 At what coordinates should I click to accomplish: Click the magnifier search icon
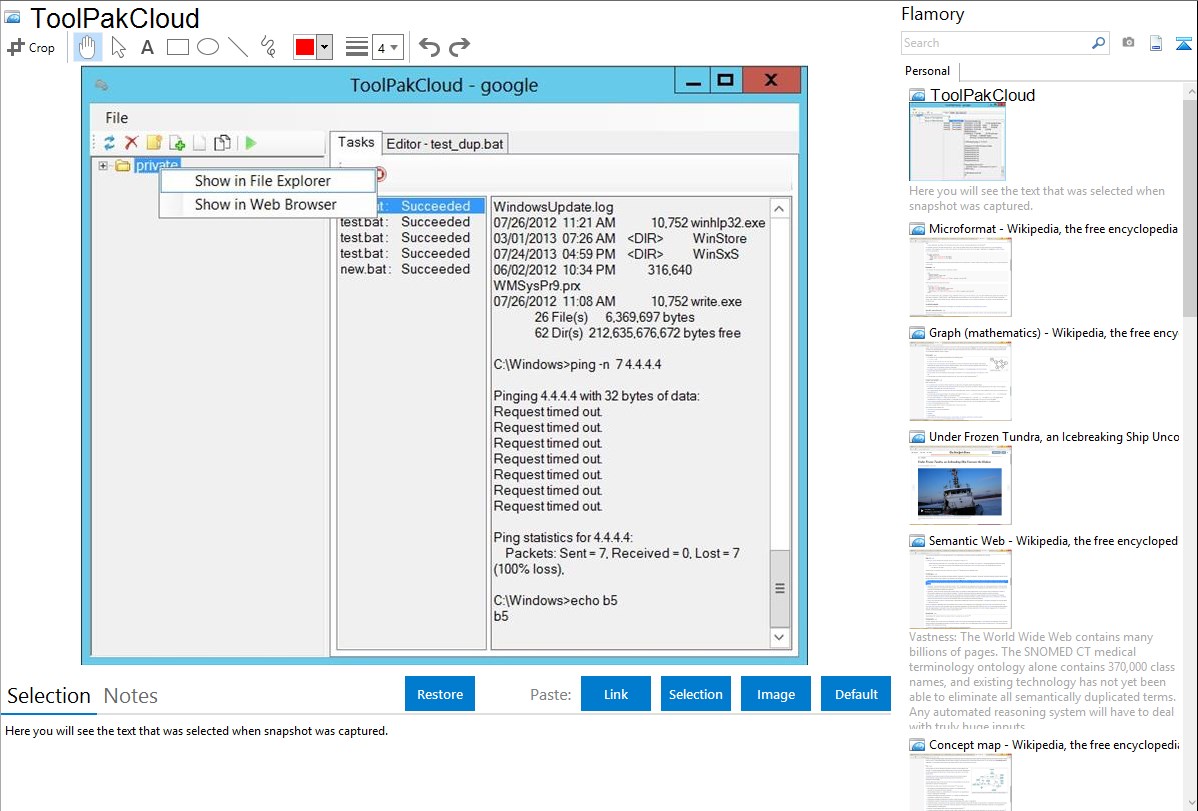1099,43
